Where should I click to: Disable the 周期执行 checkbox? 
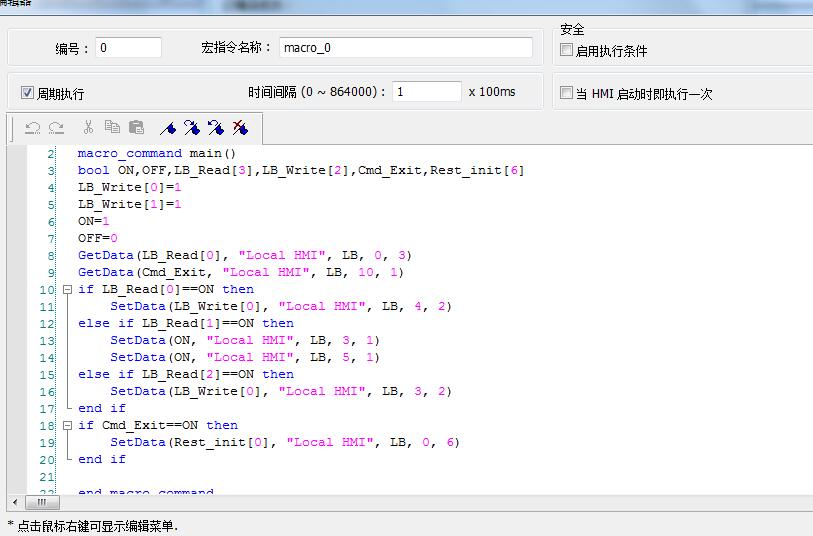pos(28,93)
